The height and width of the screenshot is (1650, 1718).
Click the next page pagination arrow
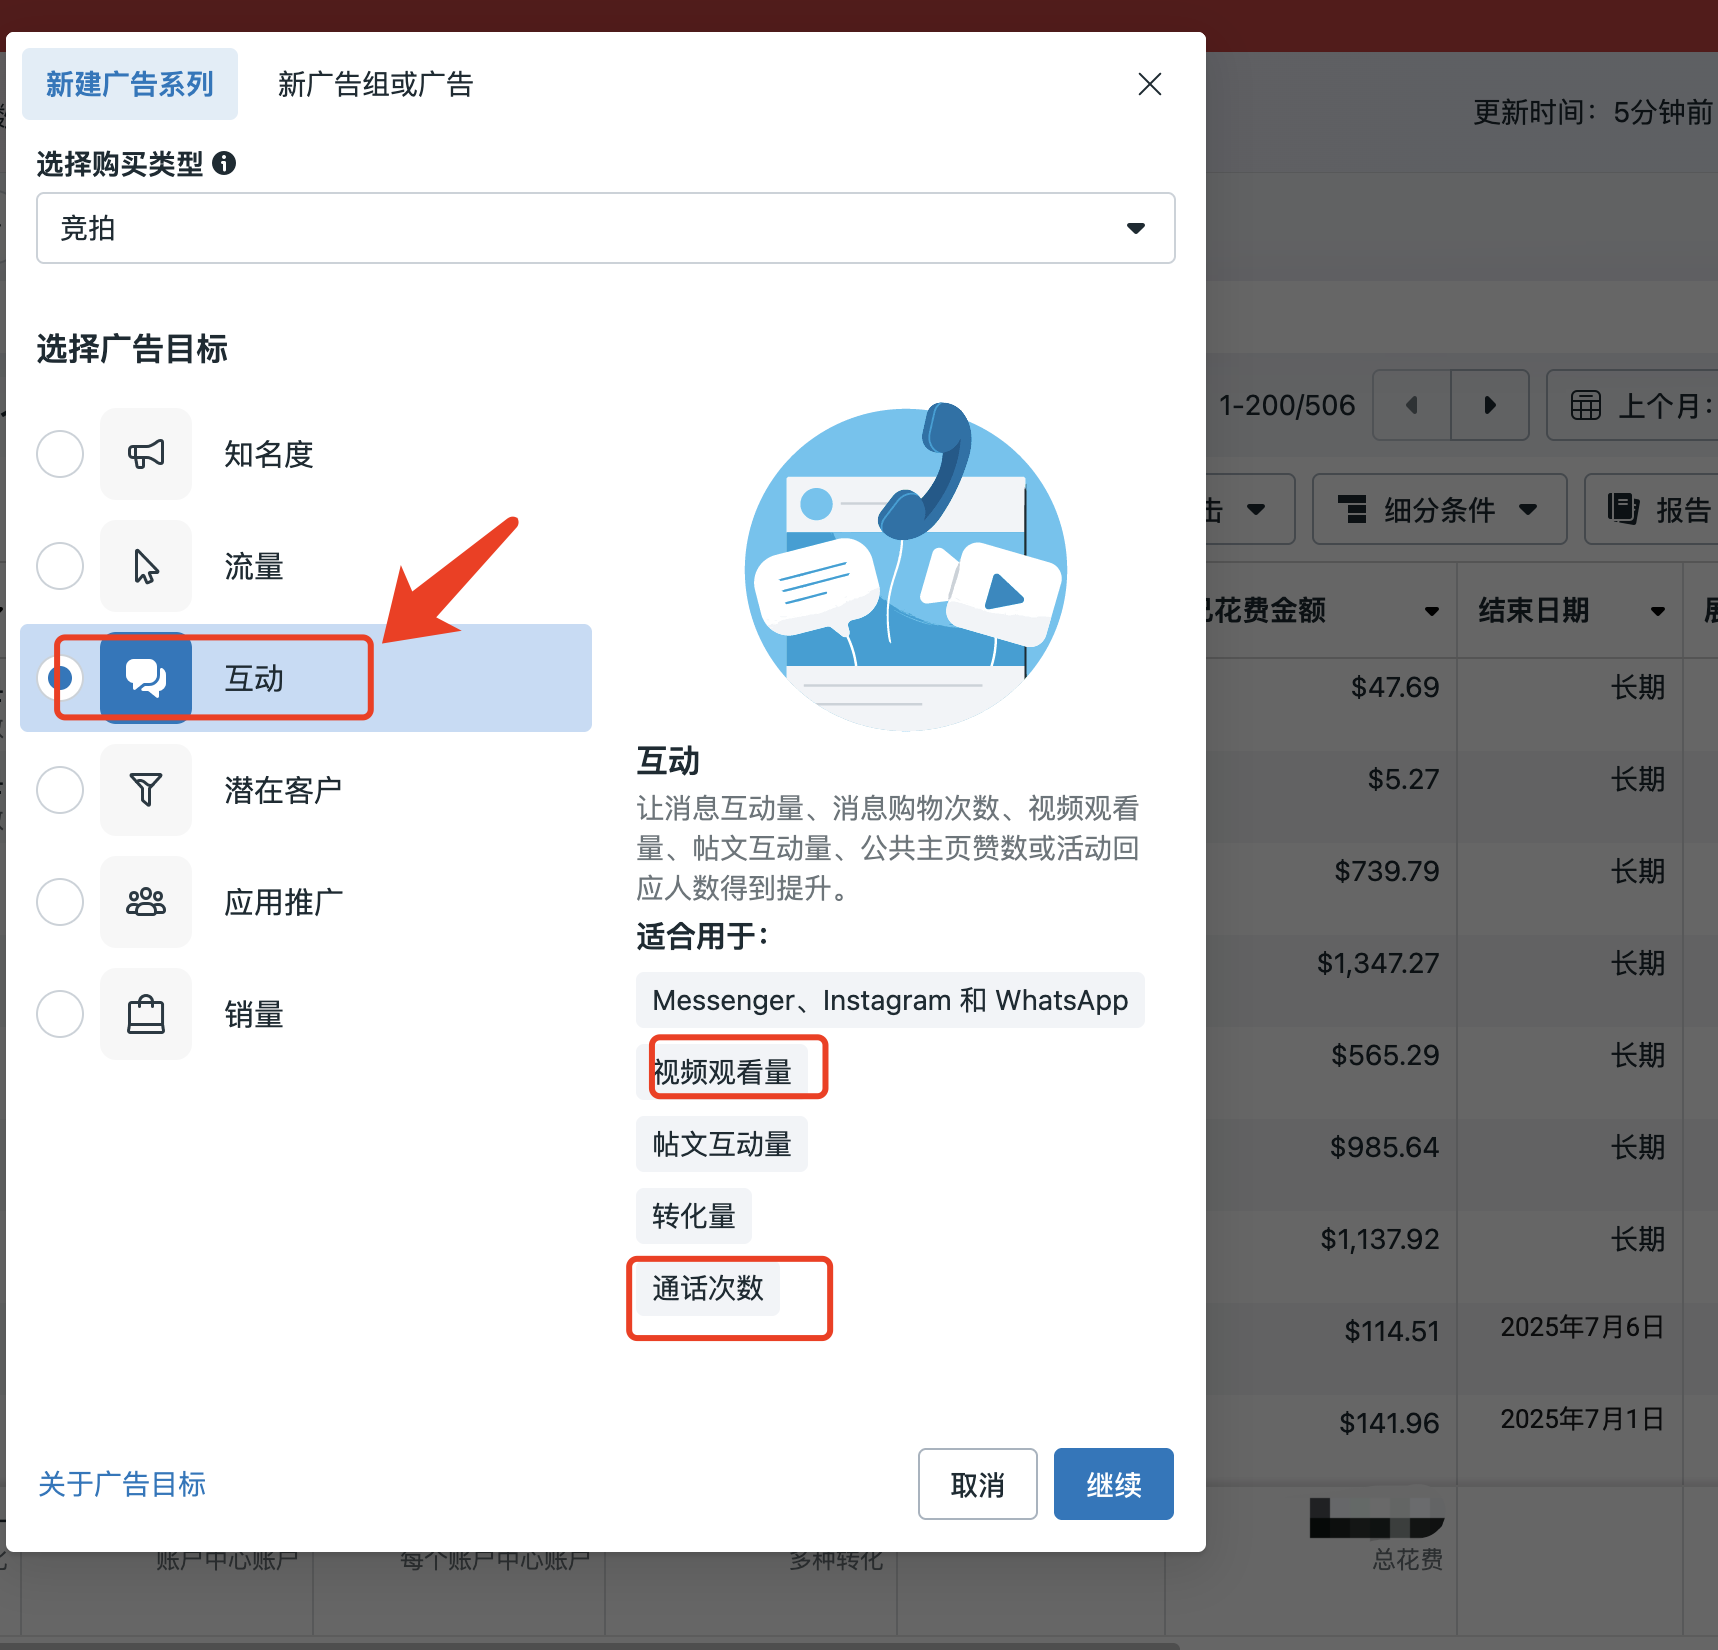pyautogui.click(x=1489, y=405)
